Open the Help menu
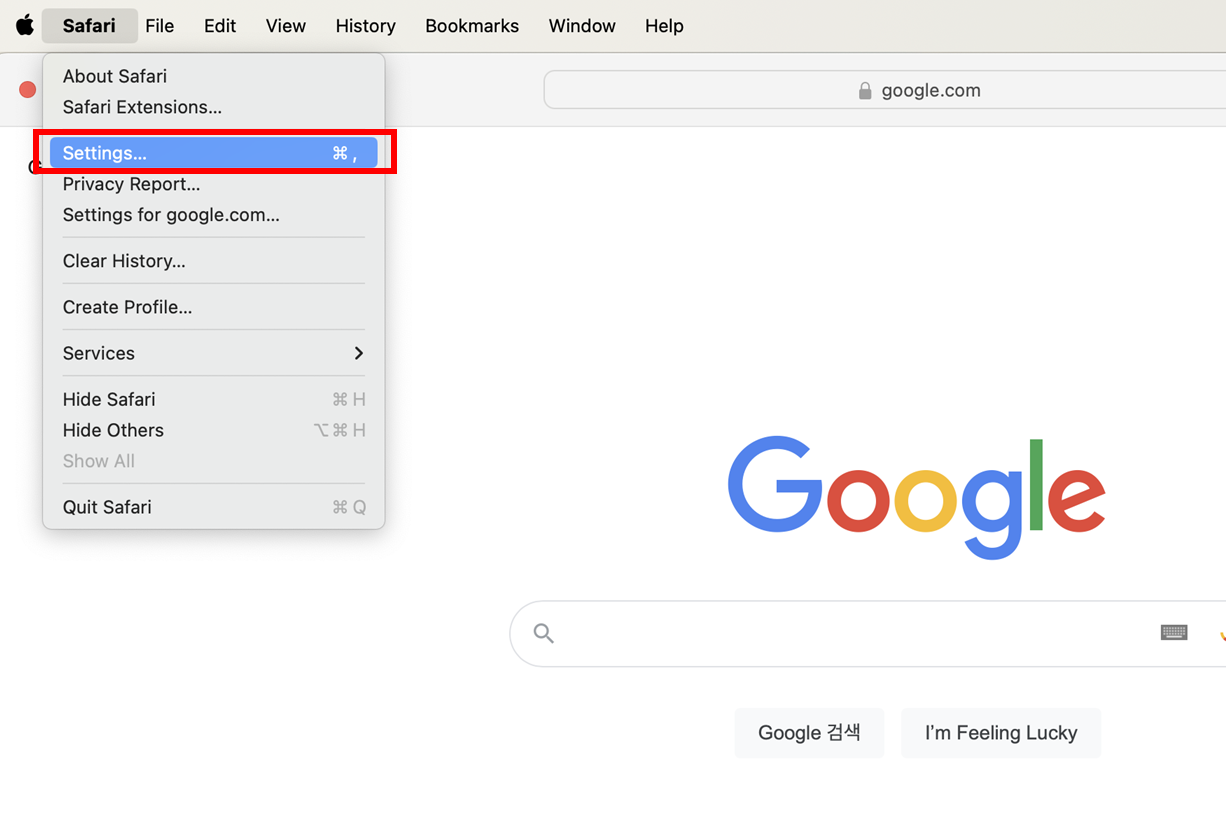This screenshot has width=1226, height=821. coord(664,26)
